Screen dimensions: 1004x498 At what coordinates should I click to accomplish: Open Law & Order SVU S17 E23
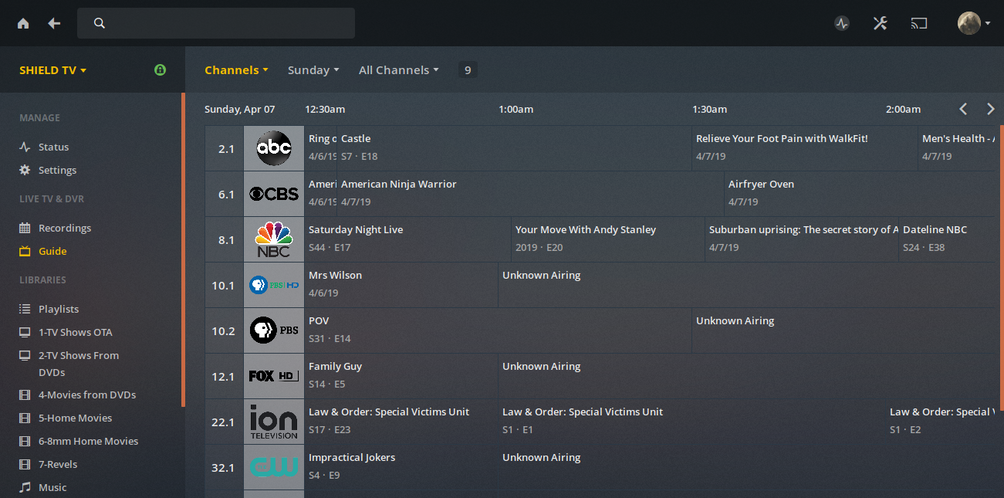point(401,421)
